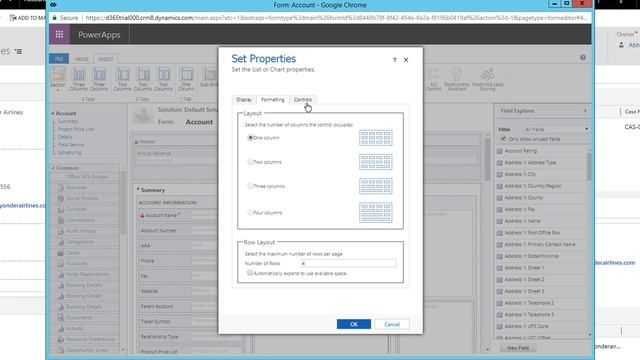Select the Three columns radio button
The width and height of the screenshot is (640, 360).
point(250,186)
